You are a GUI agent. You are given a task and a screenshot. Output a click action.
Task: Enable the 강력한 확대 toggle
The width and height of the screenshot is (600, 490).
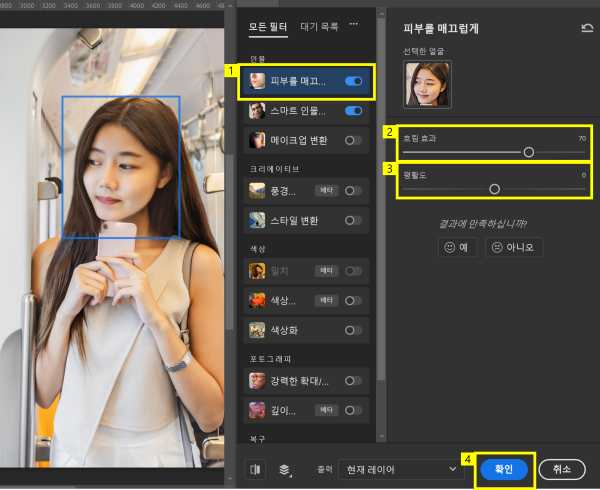click(x=354, y=381)
